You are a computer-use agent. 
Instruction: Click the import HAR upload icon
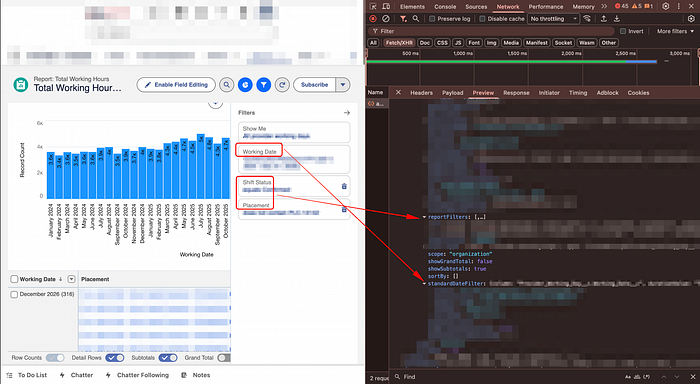click(x=604, y=19)
